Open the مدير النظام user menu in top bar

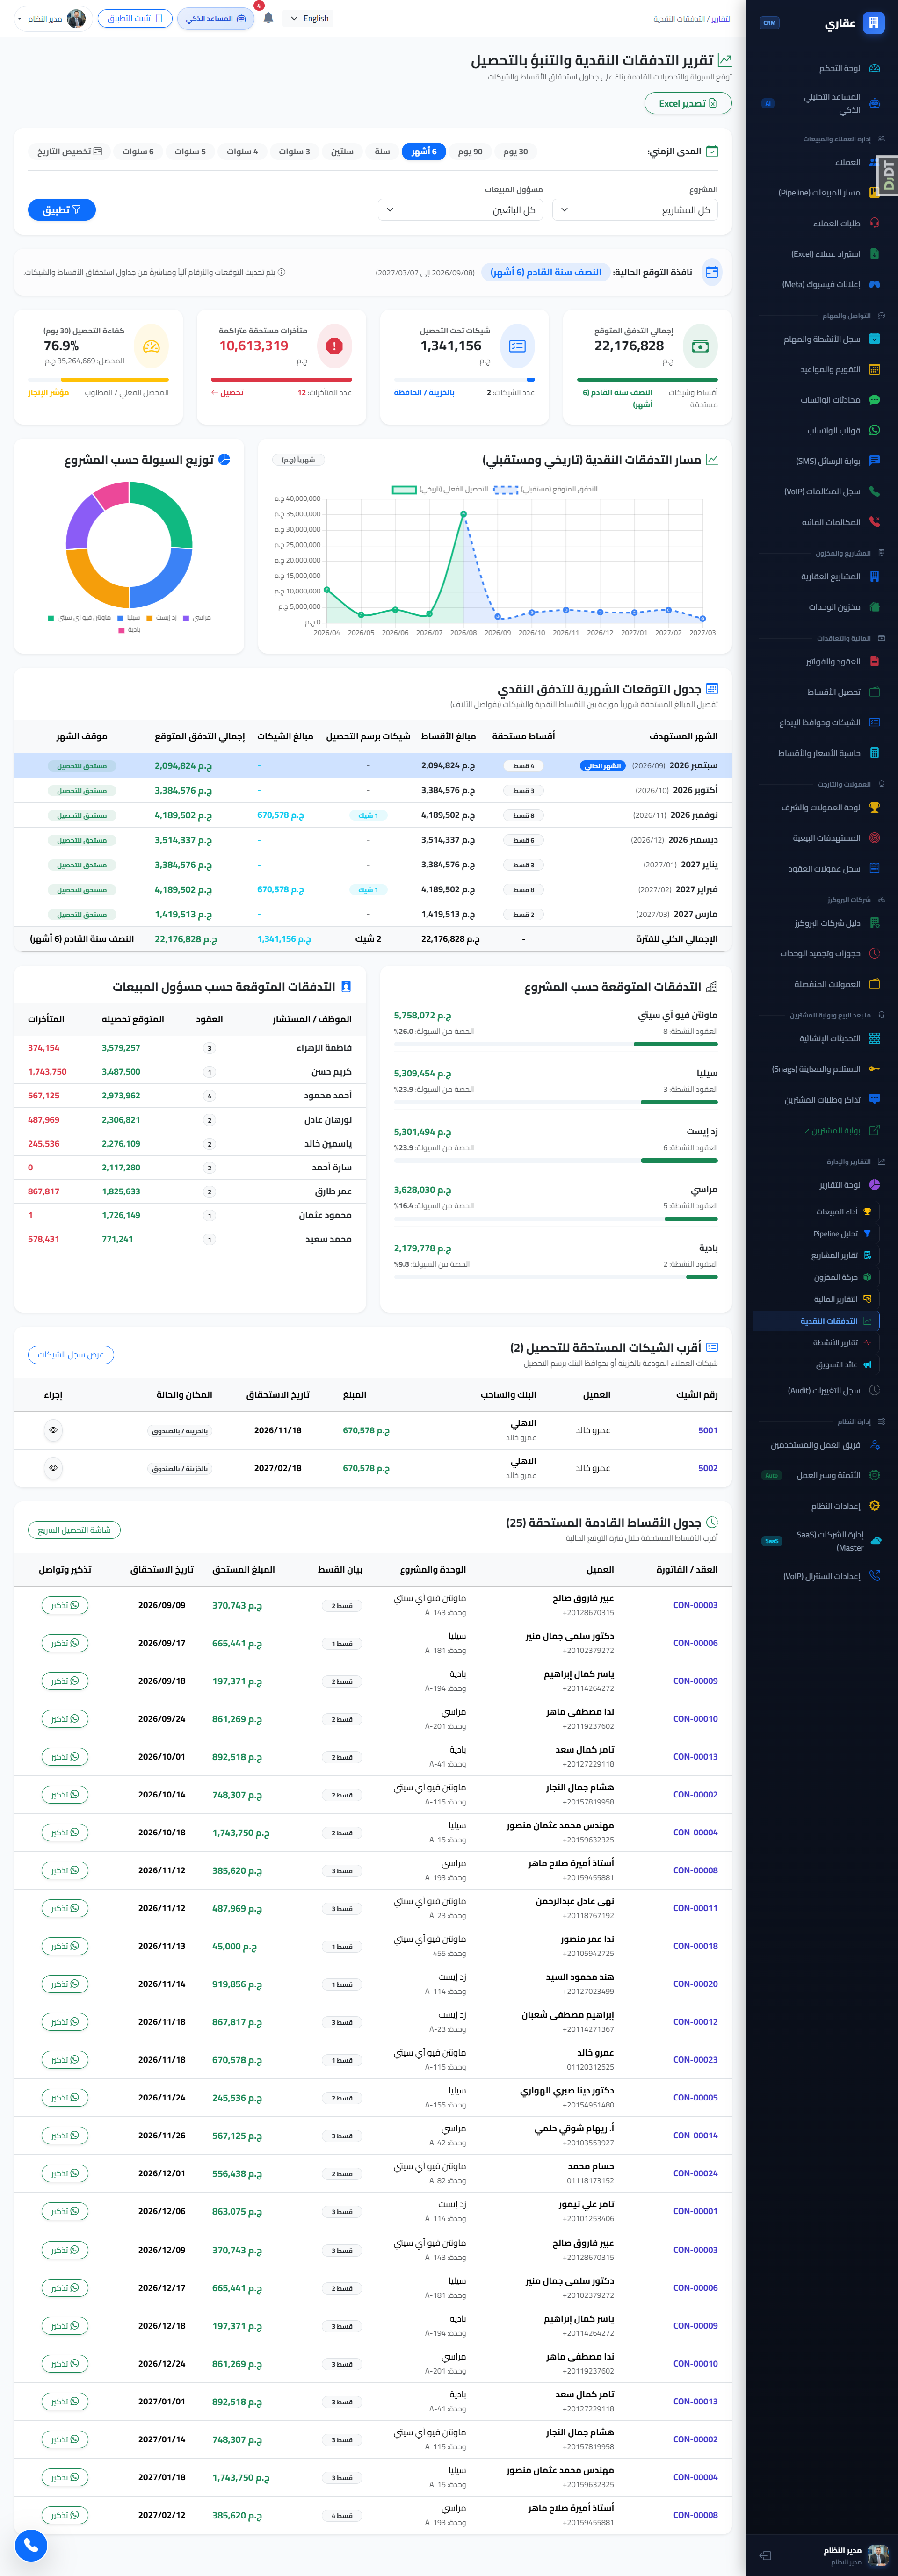click(52, 18)
